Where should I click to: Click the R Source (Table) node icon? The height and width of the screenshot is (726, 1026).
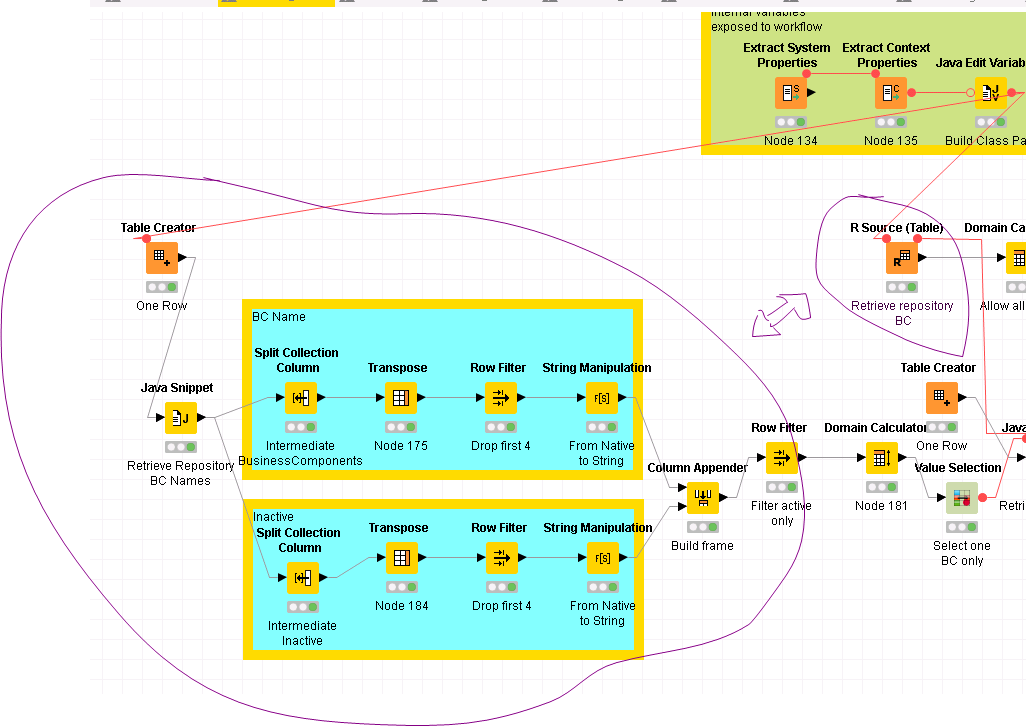pos(901,258)
